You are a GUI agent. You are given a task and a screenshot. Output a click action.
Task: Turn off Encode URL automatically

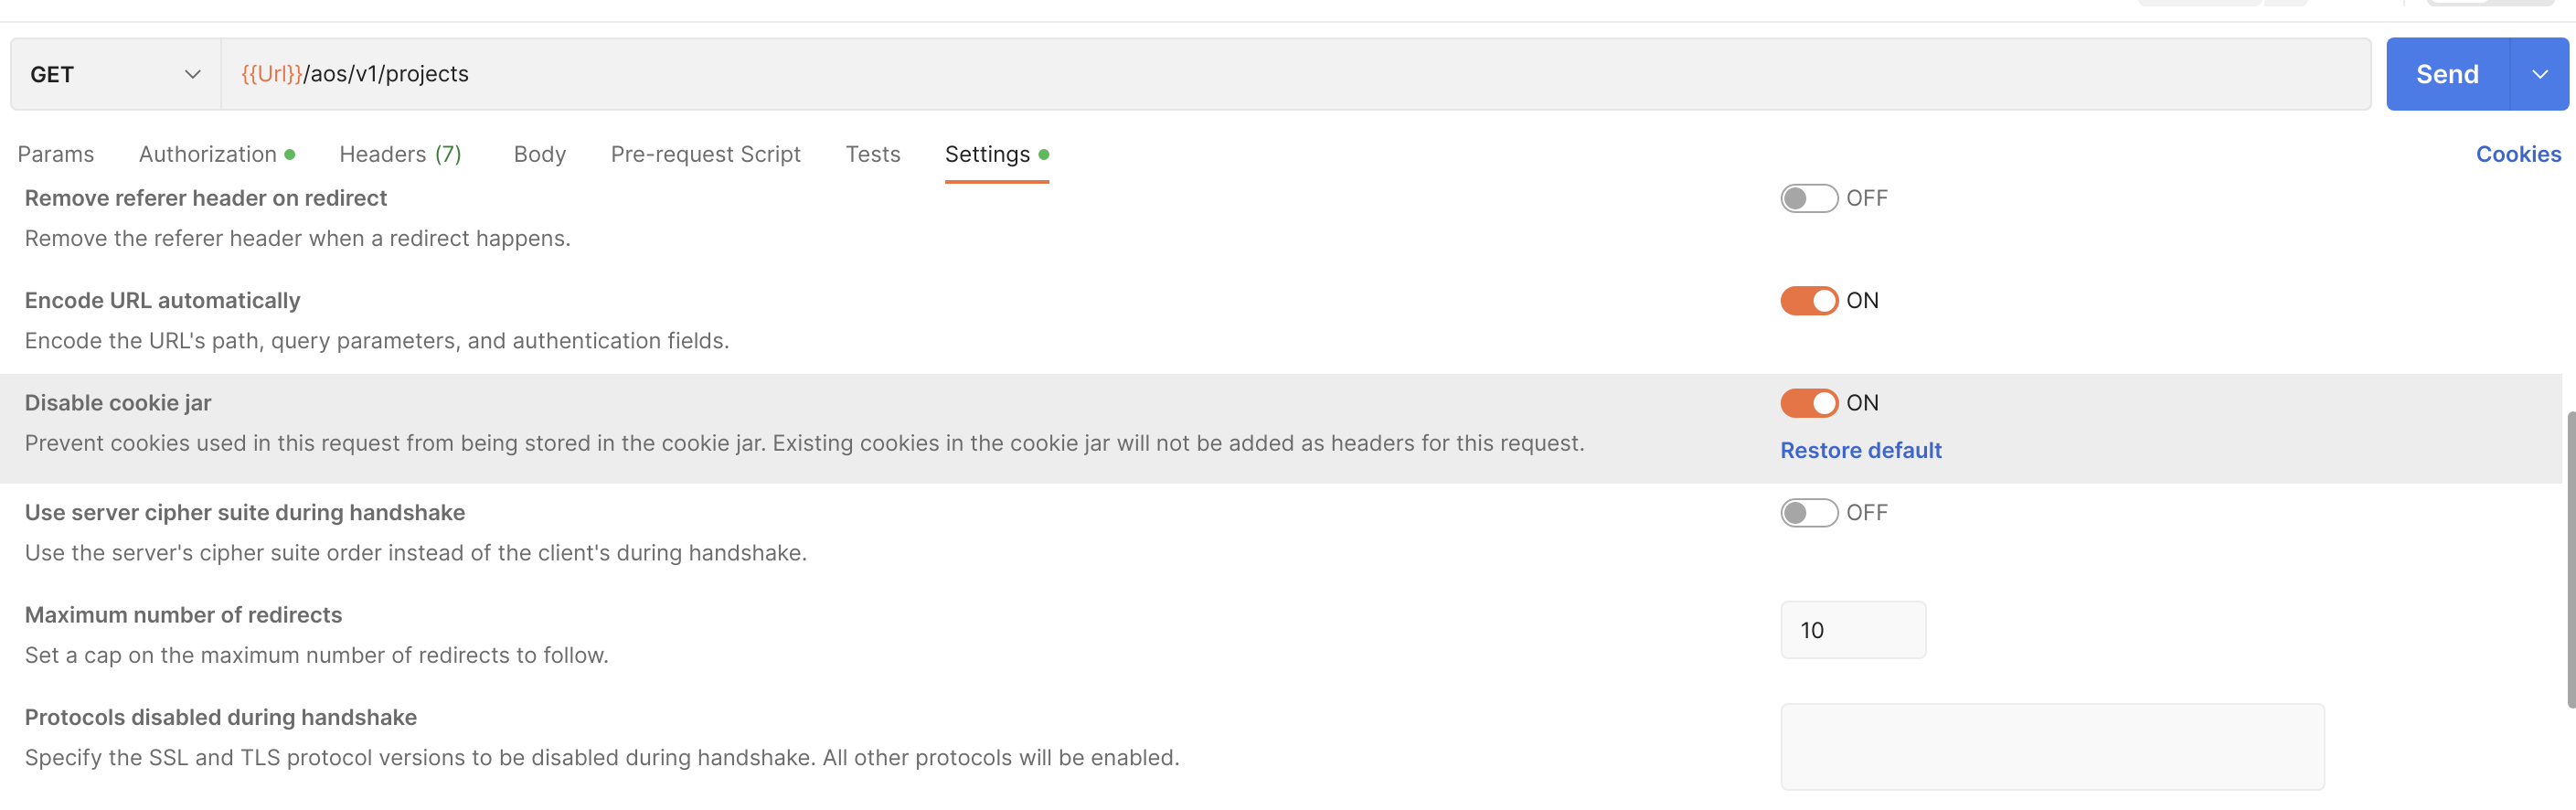coord(1808,300)
